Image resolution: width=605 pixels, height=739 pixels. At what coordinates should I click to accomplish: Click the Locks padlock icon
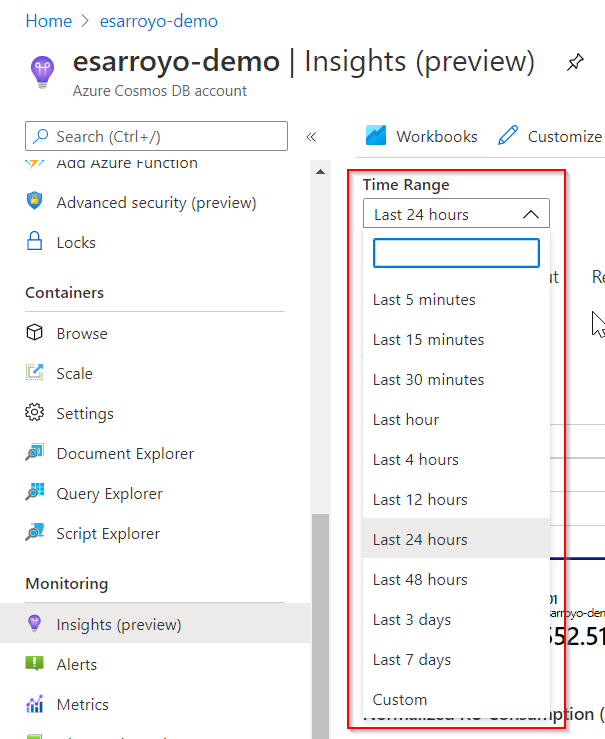[35, 242]
